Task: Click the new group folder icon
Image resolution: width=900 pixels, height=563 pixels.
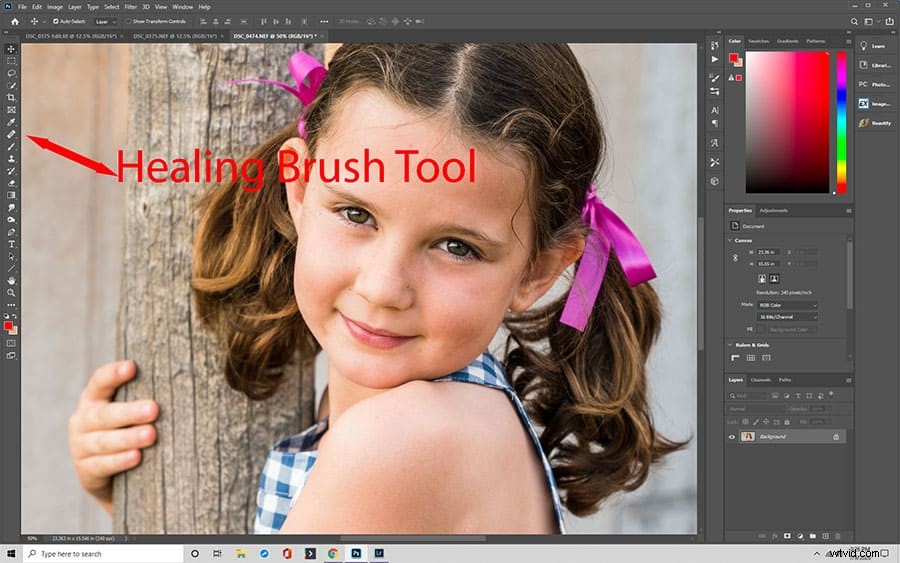Action: pyautogui.click(x=813, y=536)
